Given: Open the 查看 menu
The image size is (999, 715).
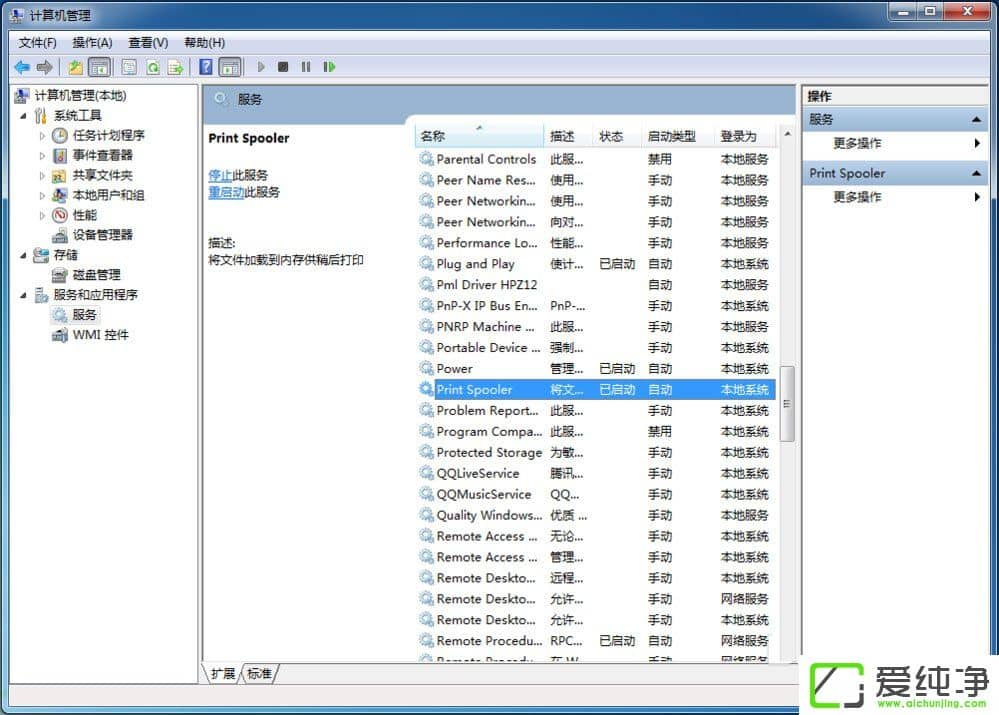Looking at the screenshot, I should [146, 42].
